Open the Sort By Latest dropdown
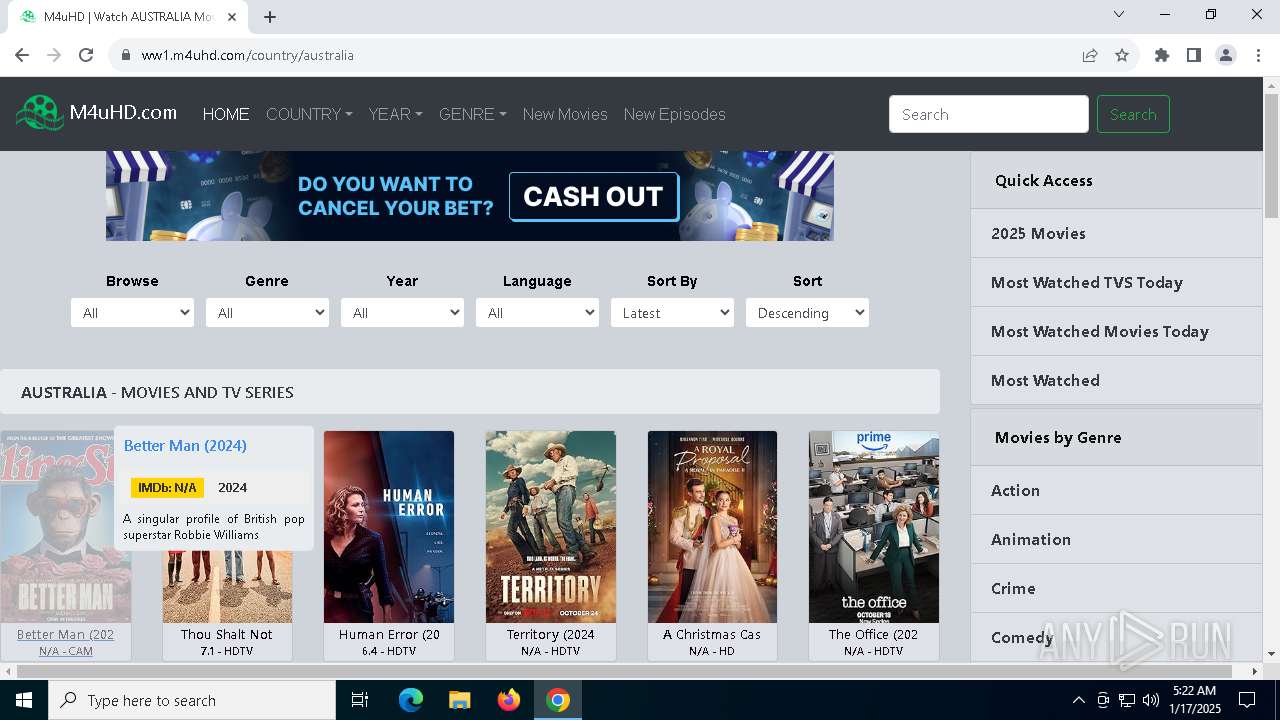The image size is (1280, 720). click(672, 313)
